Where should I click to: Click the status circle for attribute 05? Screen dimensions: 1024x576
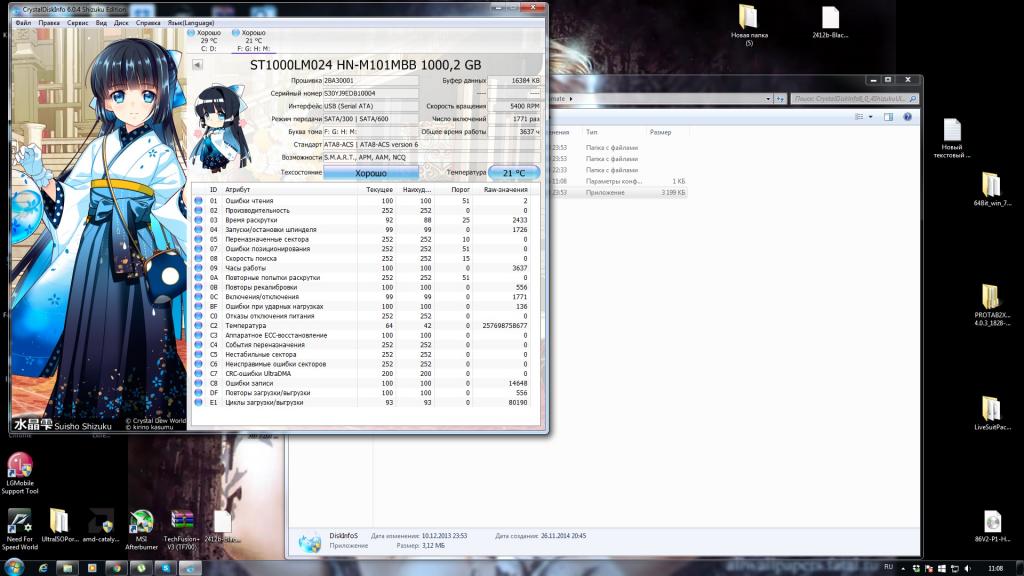point(198,239)
